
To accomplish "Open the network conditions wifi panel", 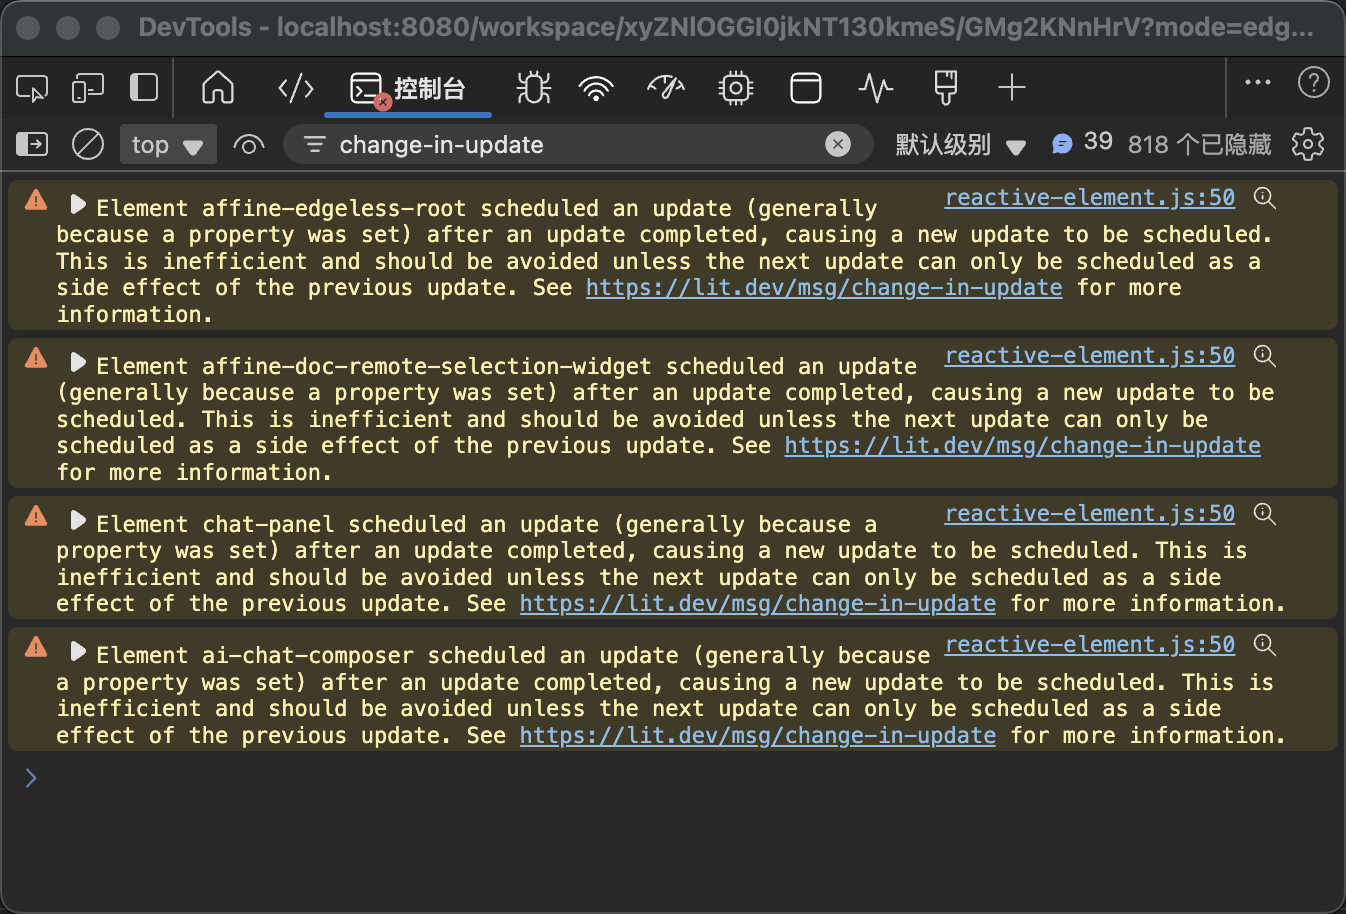I will tap(596, 88).
